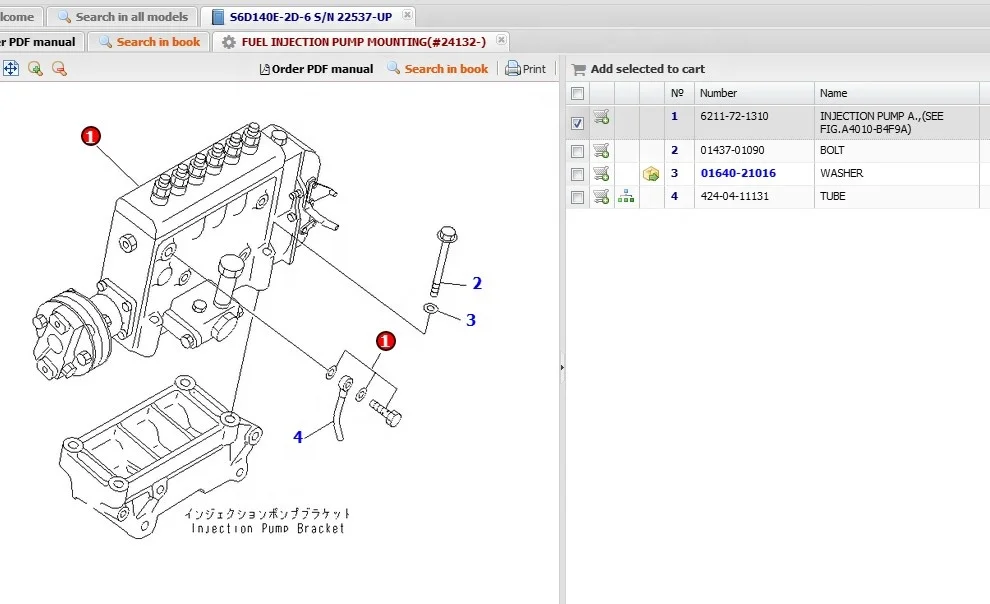Click the Add selected to cart button

[638, 69]
